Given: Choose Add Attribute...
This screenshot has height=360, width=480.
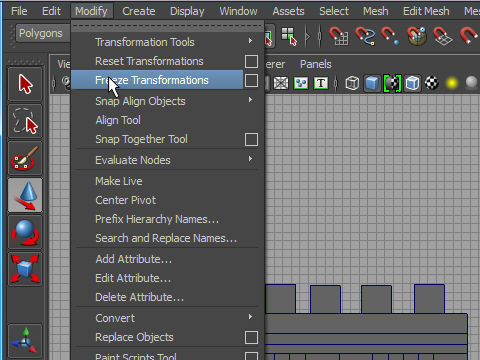Looking at the screenshot, I should click(x=133, y=259).
